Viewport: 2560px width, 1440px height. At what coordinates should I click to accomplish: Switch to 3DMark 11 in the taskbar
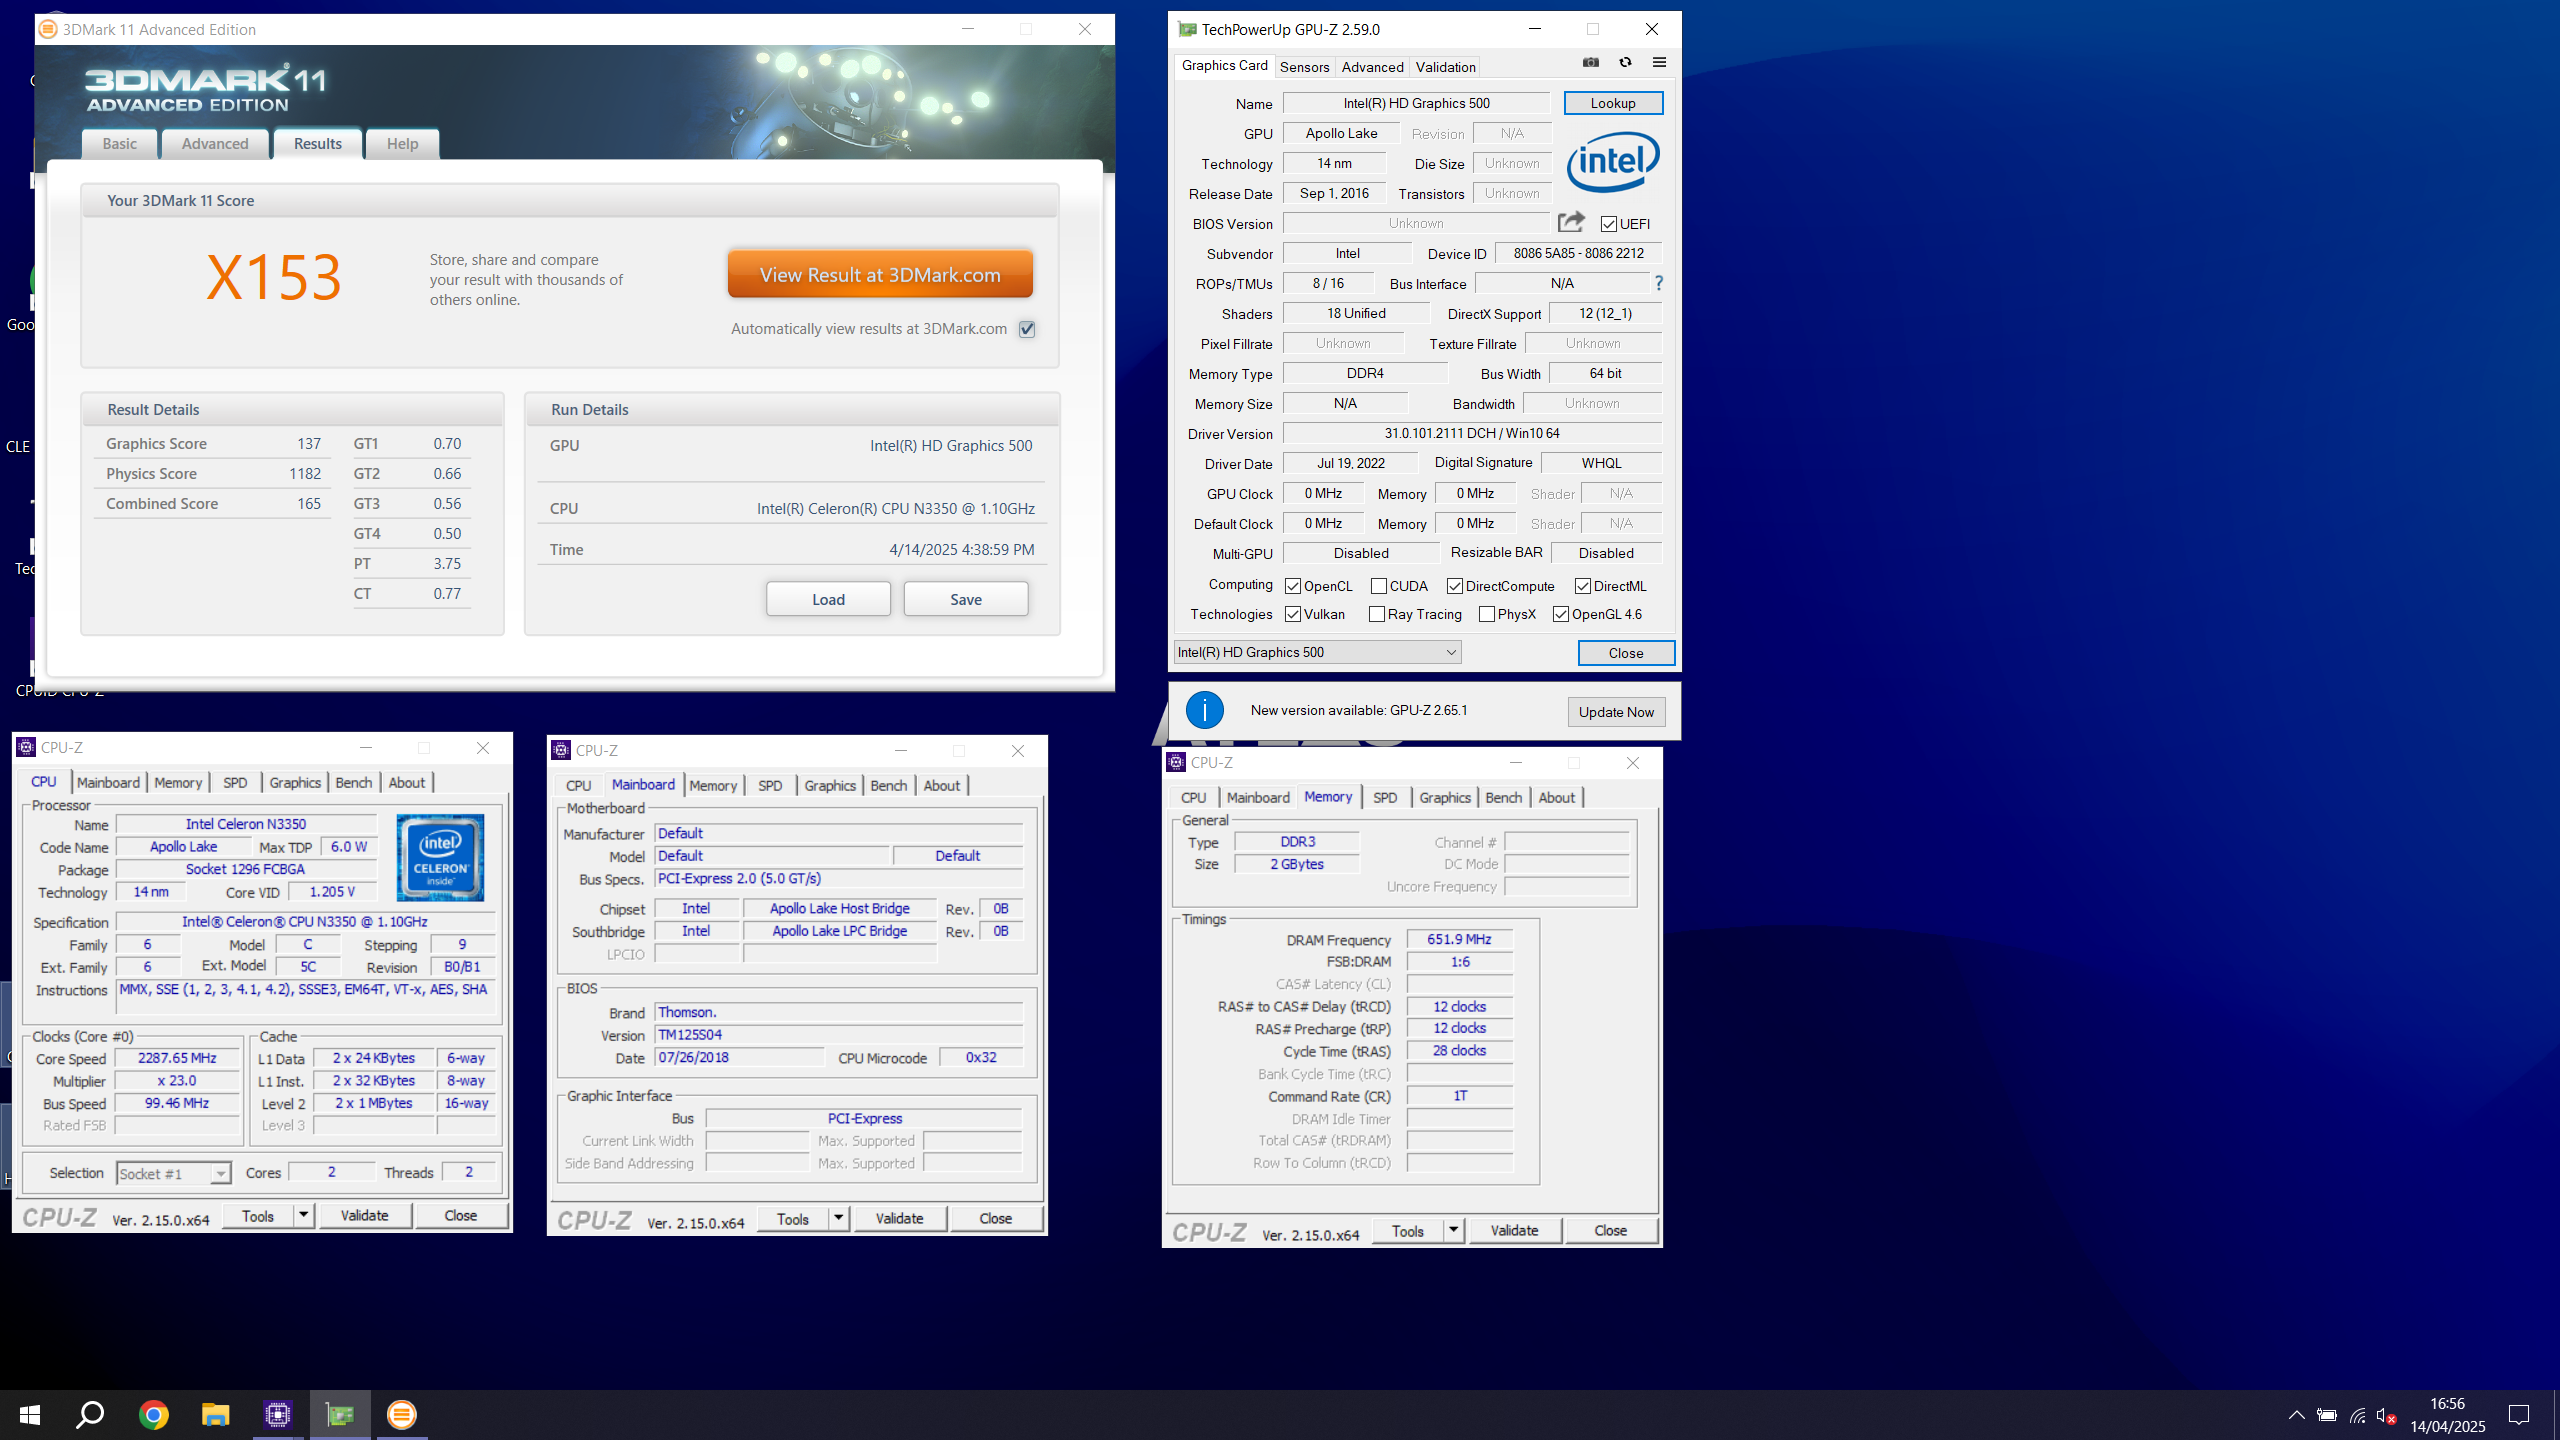click(x=401, y=1414)
